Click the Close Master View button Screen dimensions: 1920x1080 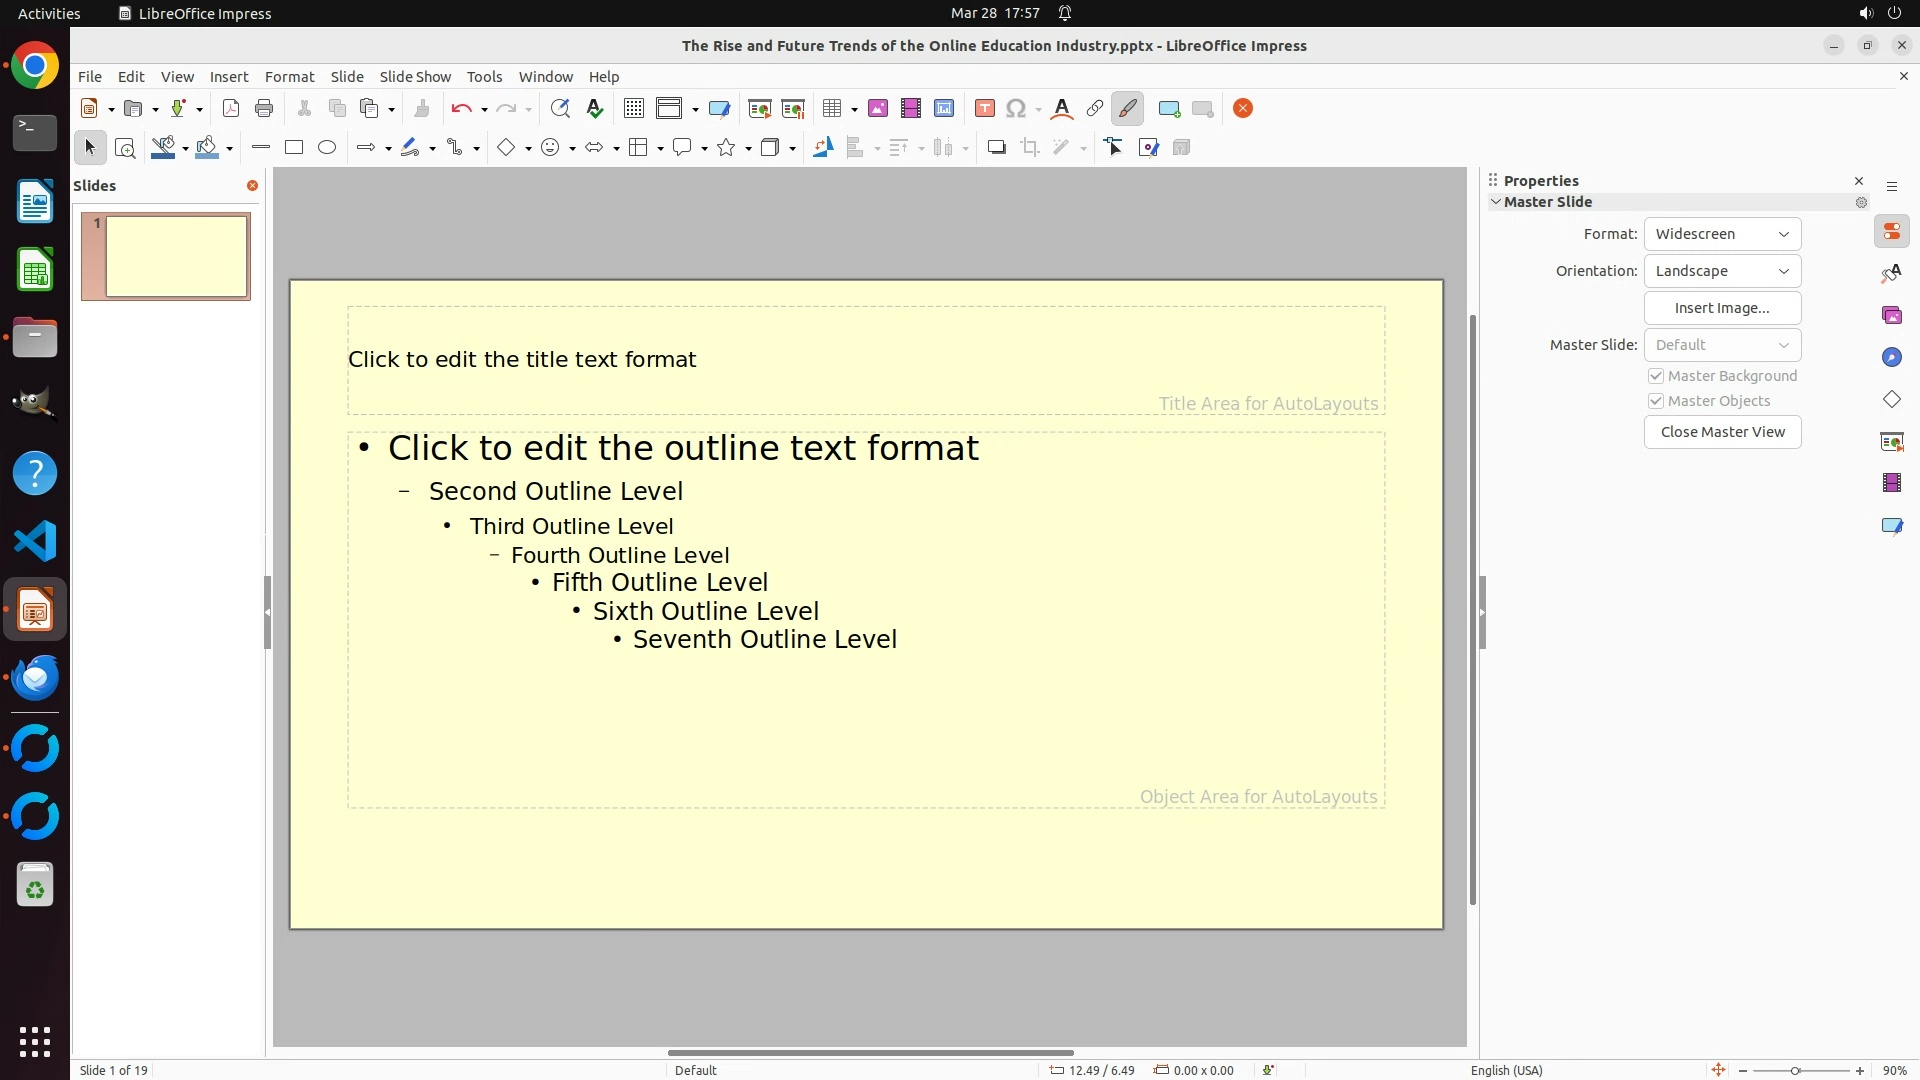click(1722, 432)
